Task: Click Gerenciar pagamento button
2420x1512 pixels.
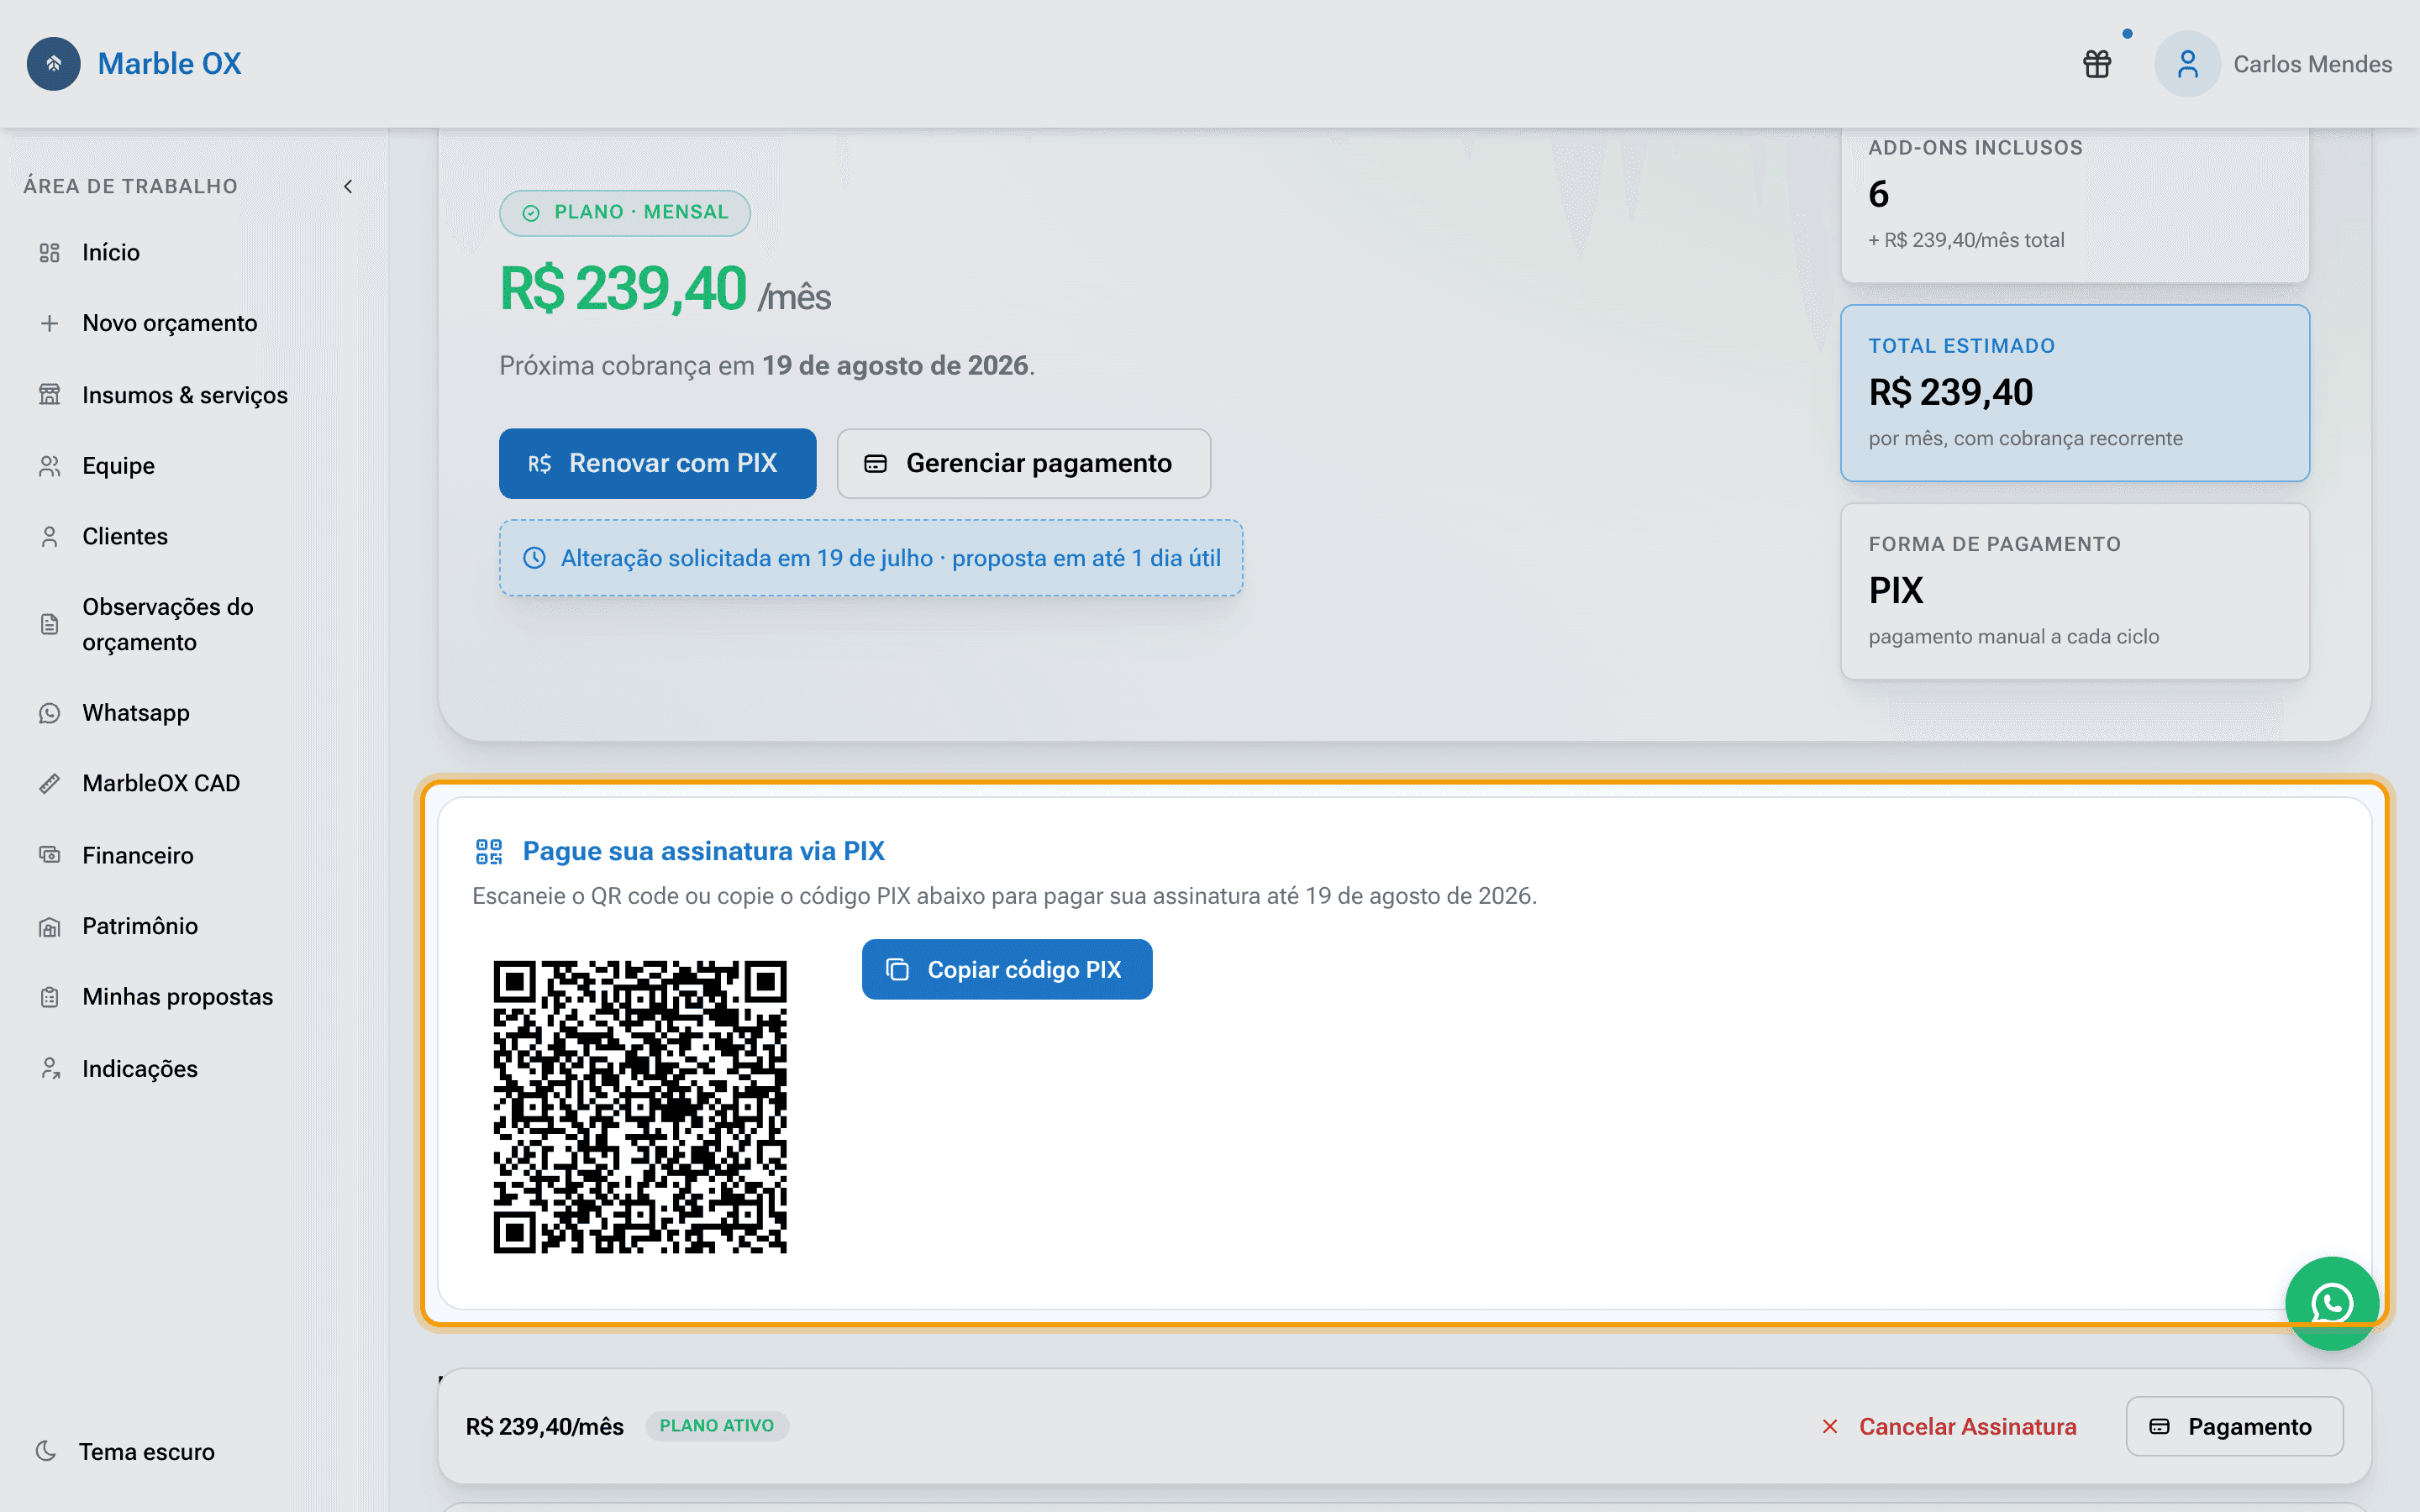Action: tap(1024, 464)
